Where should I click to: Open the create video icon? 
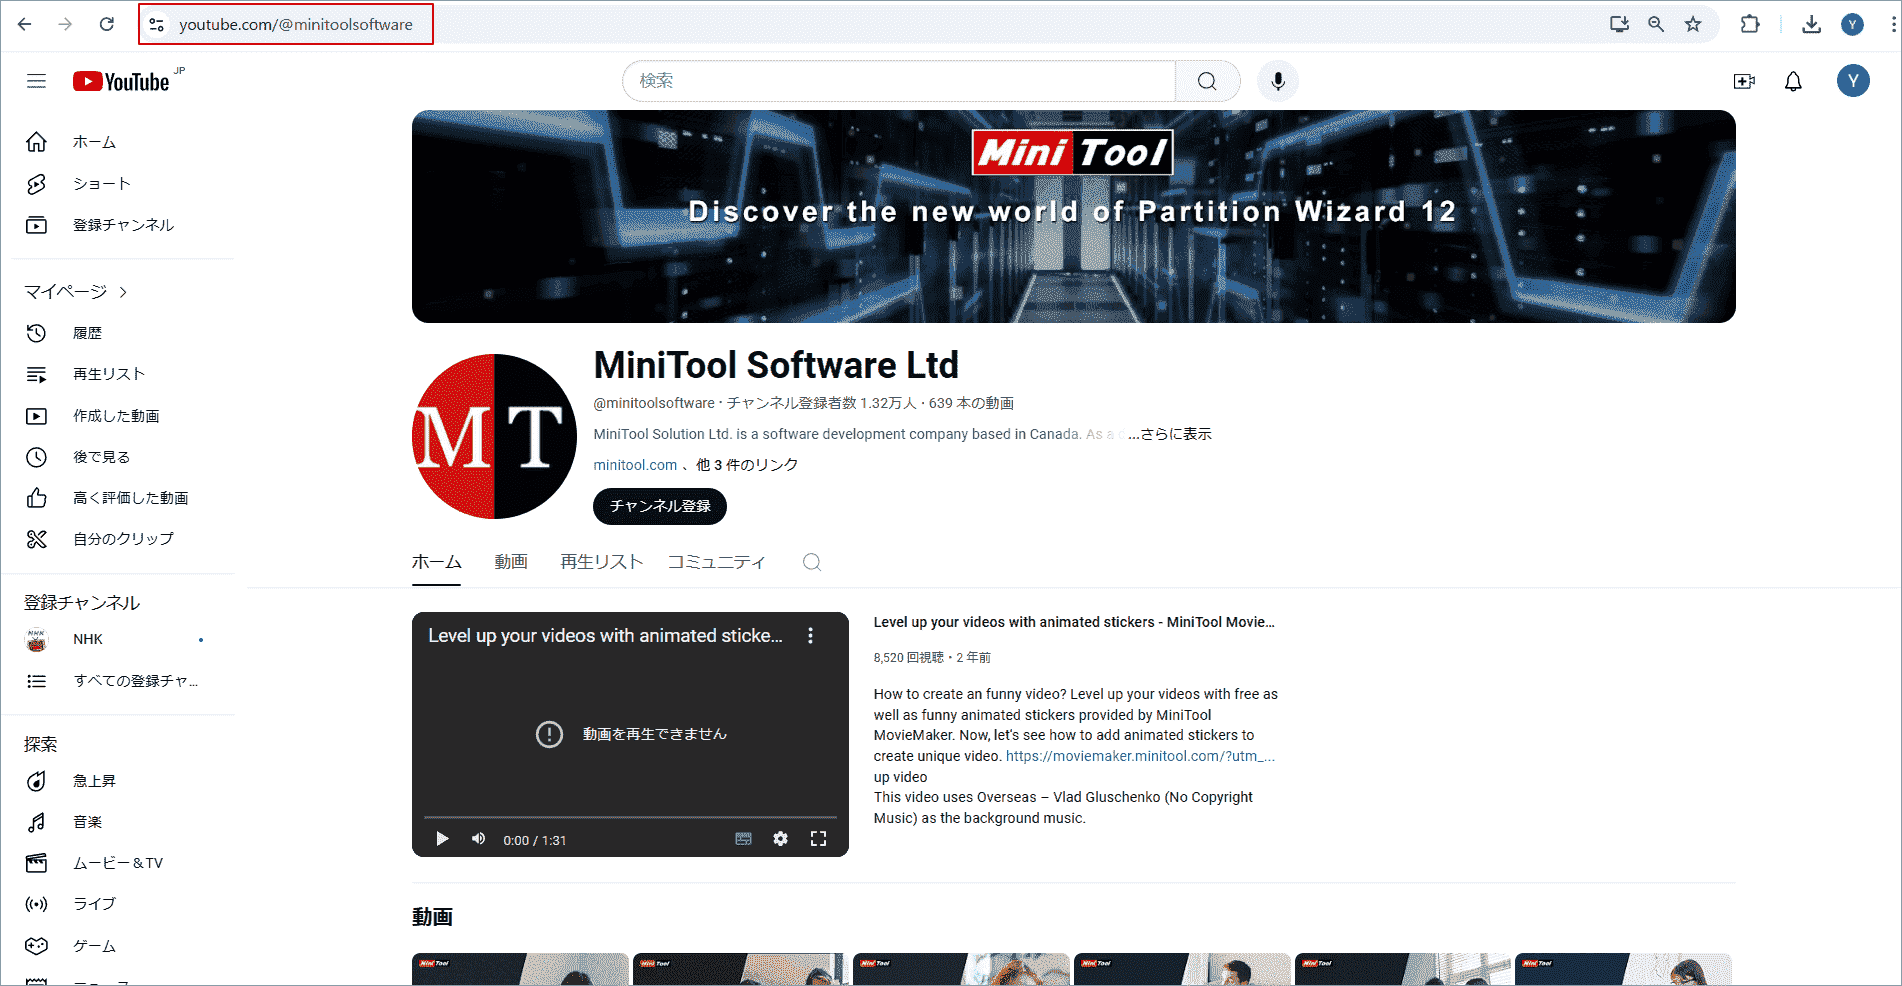[1744, 81]
